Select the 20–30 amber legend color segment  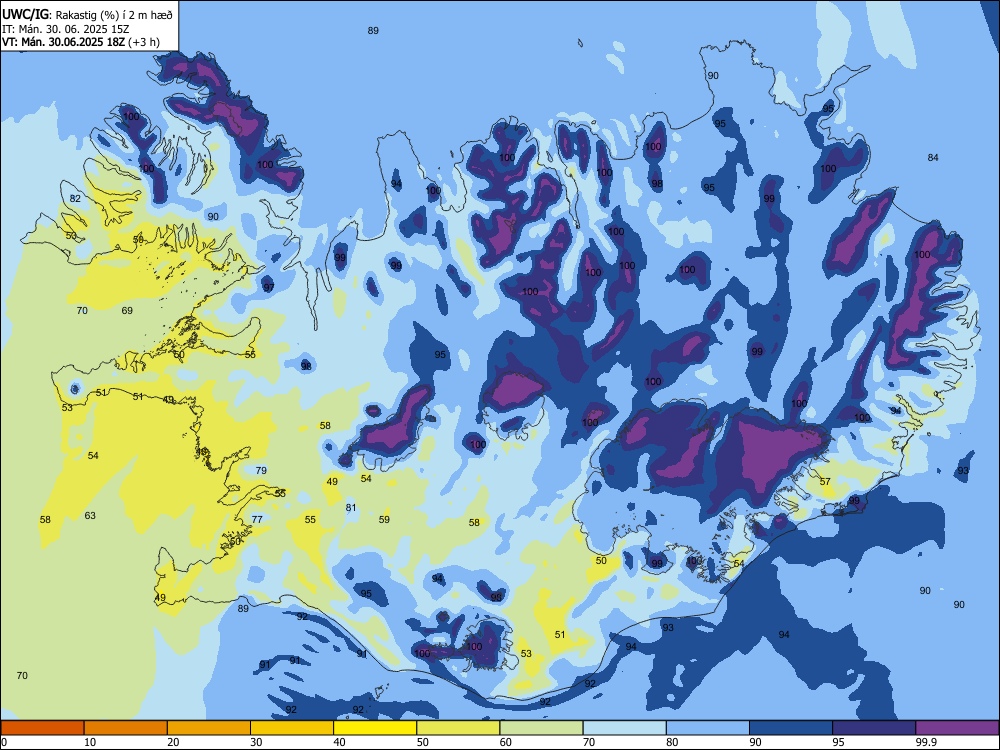(209, 728)
